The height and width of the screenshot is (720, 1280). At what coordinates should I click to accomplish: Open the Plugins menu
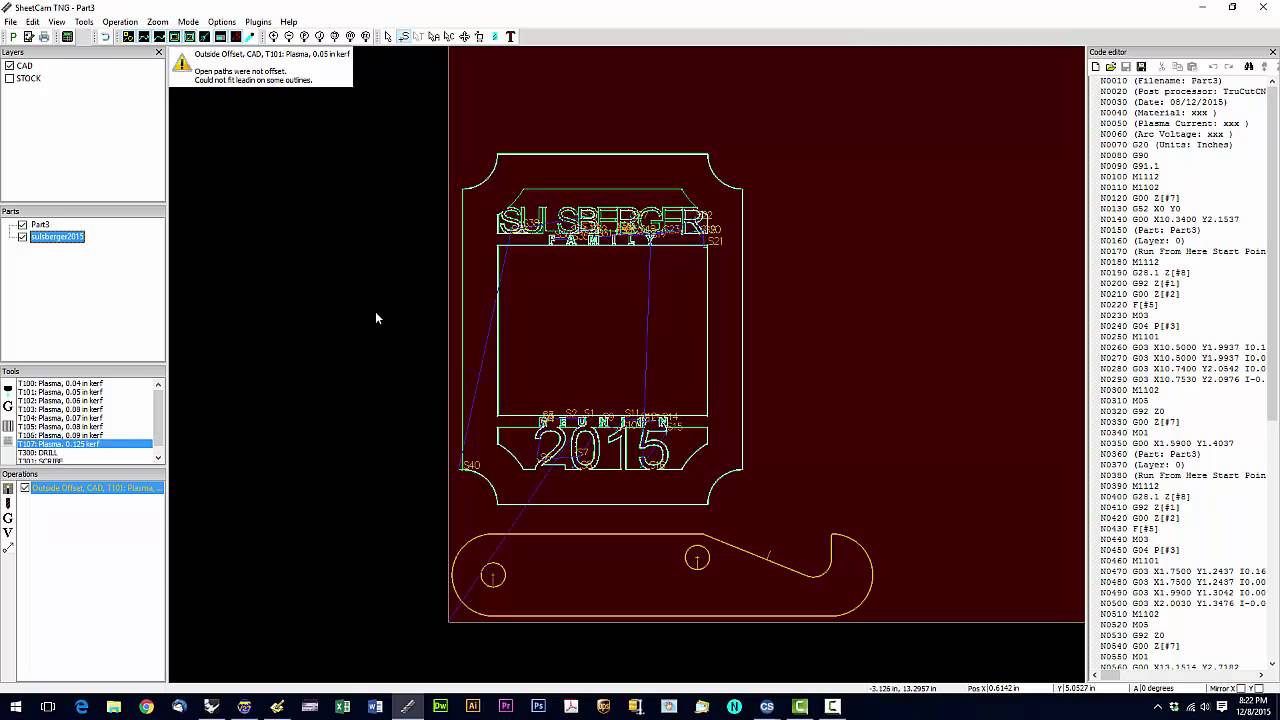258,22
